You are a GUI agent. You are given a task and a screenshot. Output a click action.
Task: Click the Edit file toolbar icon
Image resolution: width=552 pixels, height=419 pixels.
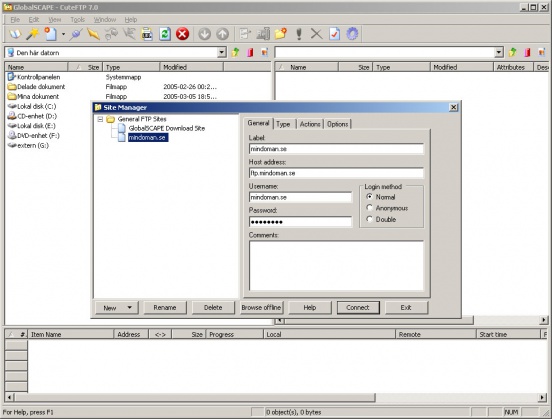pos(245,34)
